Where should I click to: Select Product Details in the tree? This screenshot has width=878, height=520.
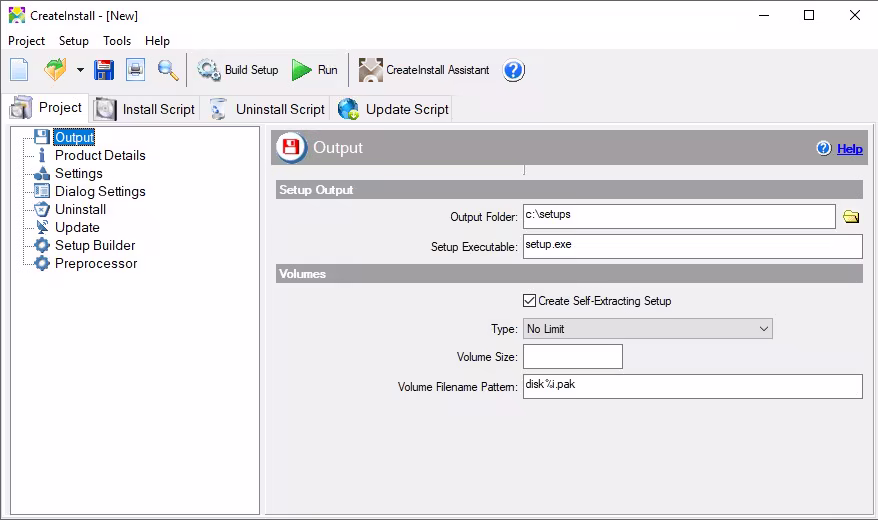(x=100, y=155)
